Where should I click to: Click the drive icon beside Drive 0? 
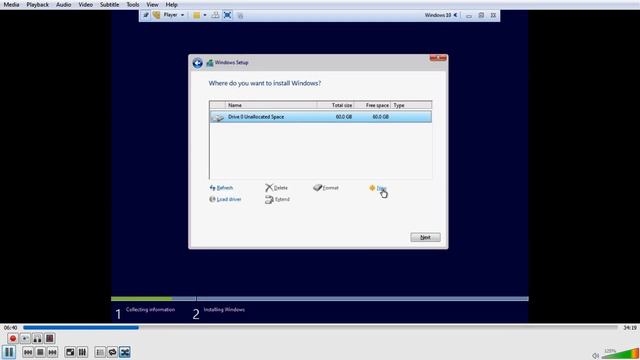point(218,117)
